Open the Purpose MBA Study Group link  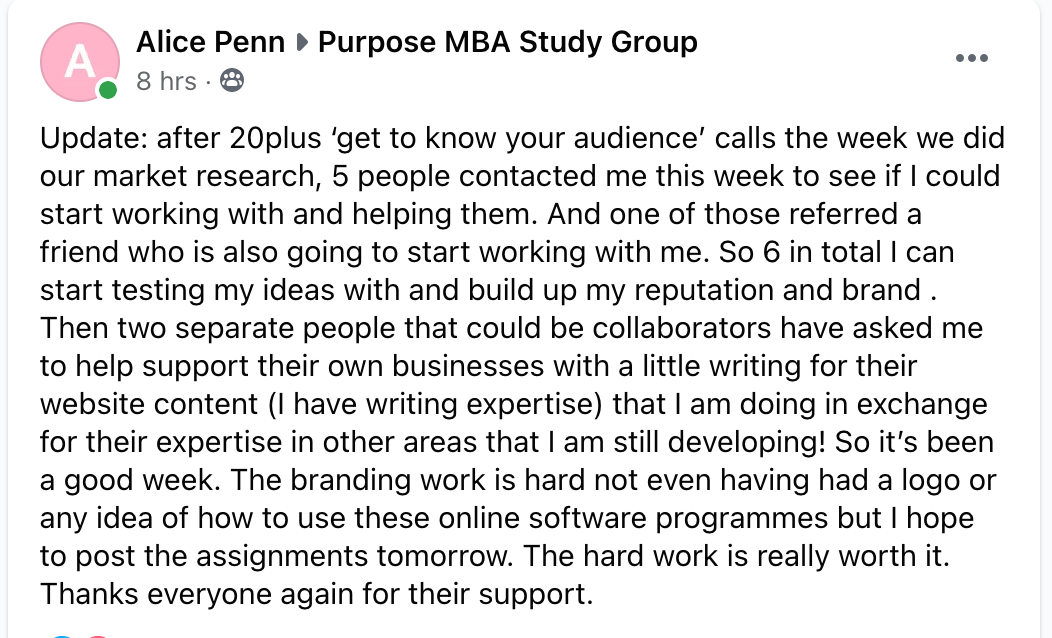click(x=508, y=42)
